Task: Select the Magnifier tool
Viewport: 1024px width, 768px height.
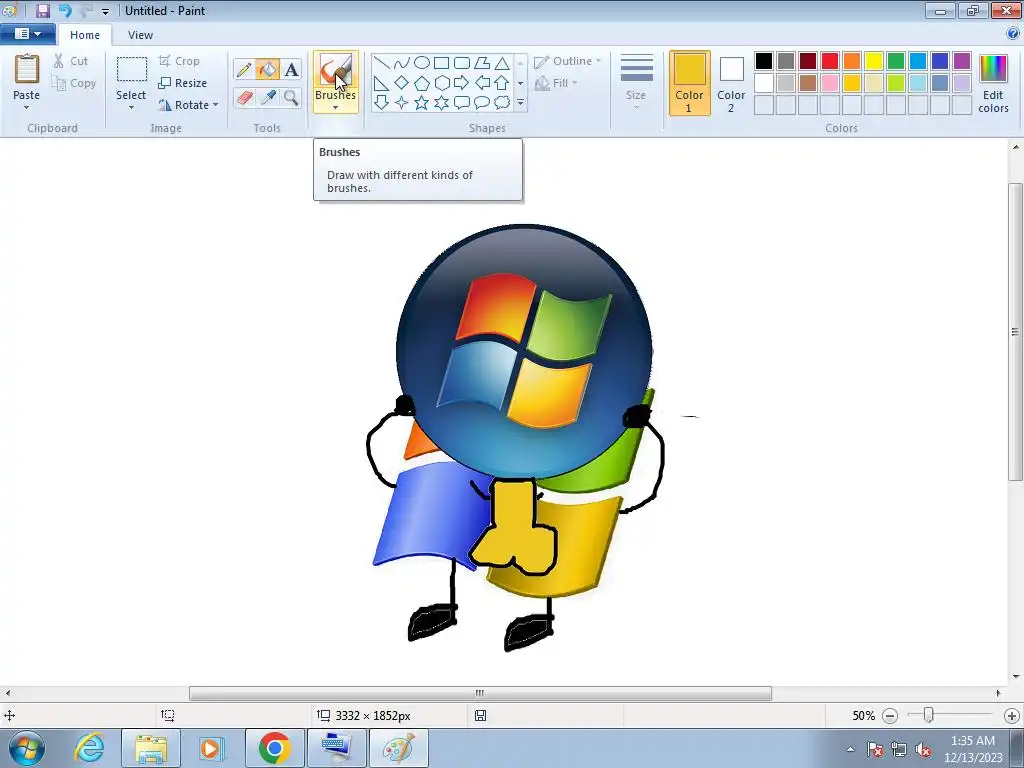Action: [x=291, y=97]
